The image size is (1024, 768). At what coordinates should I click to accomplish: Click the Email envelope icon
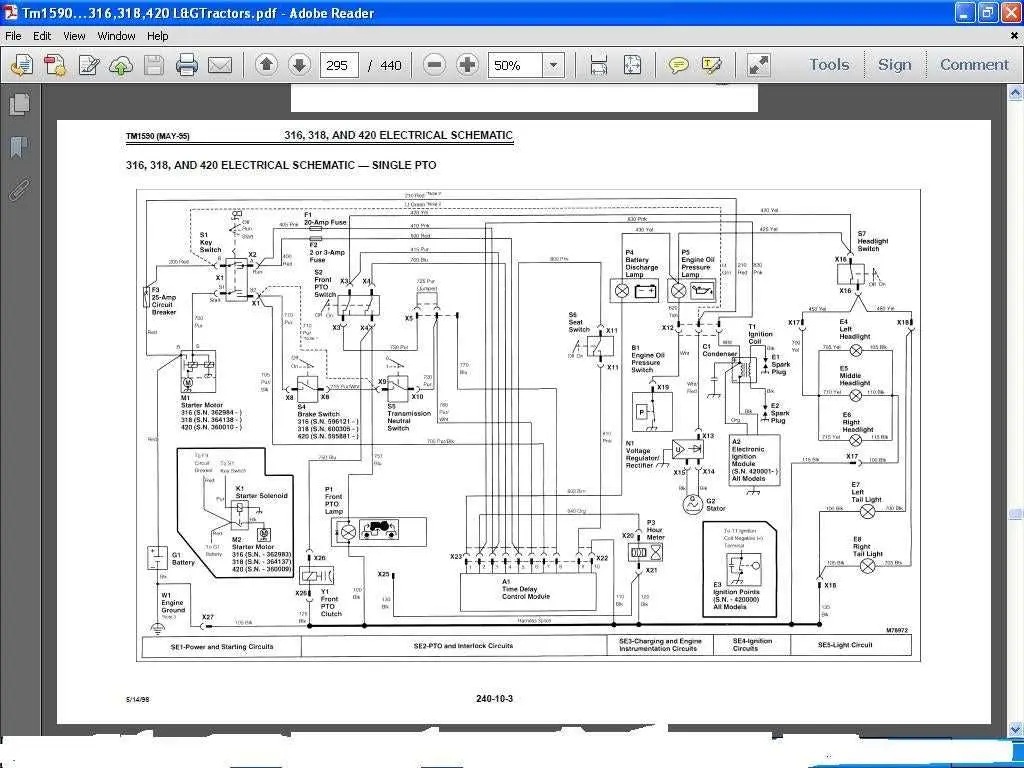[219, 65]
